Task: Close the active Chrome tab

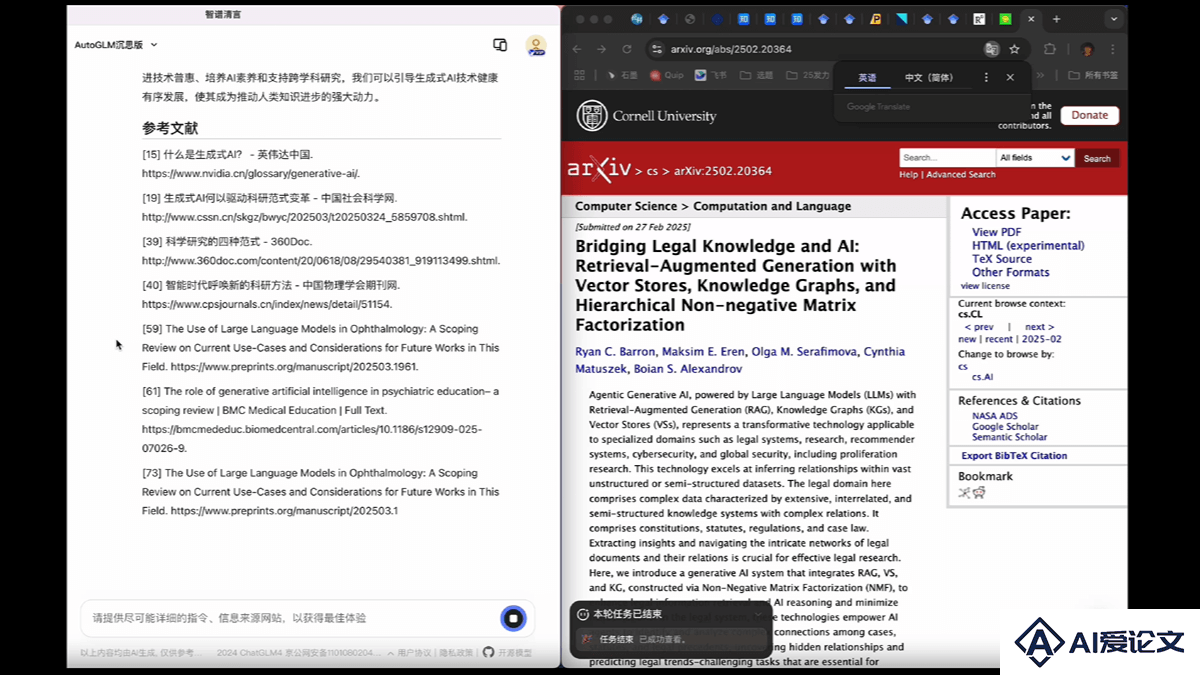Action: (x=1030, y=19)
